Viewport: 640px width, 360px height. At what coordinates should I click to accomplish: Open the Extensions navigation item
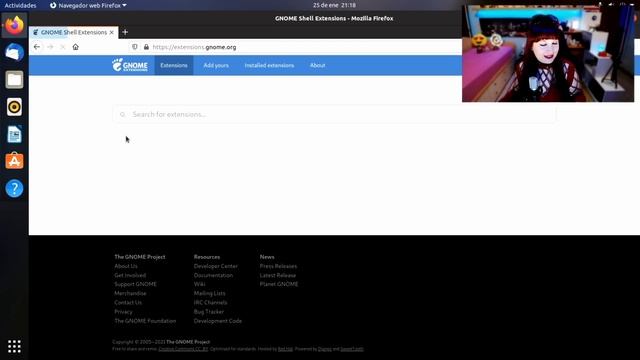click(x=174, y=65)
